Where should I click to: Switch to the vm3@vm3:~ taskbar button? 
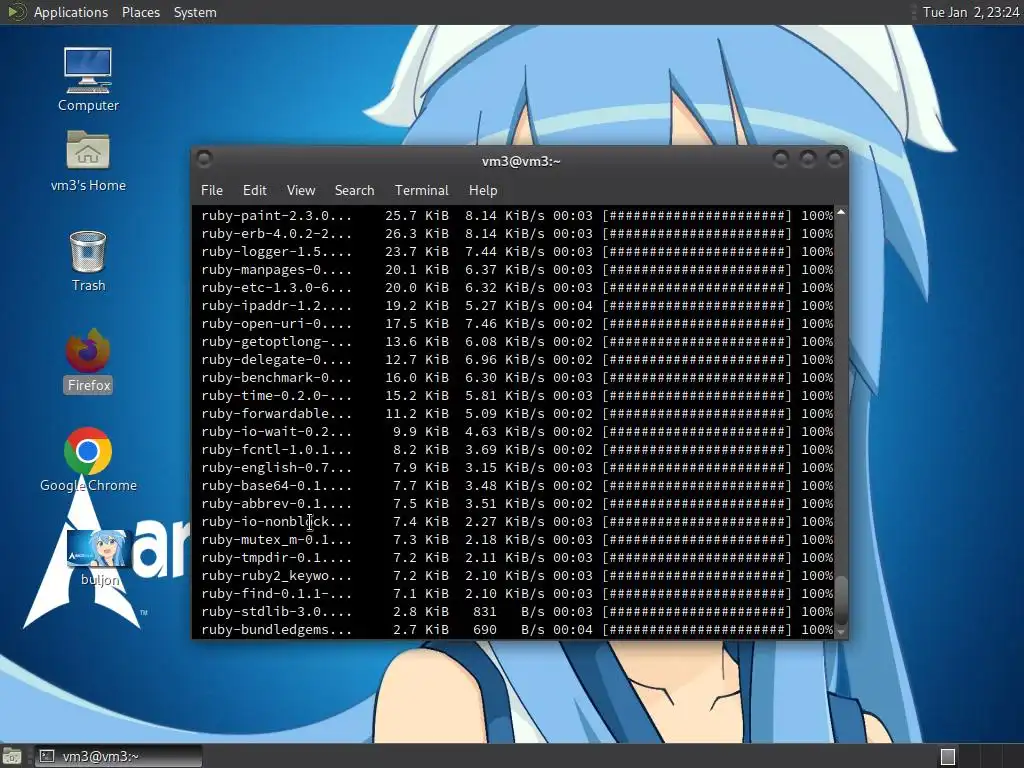click(x=118, y=756)
